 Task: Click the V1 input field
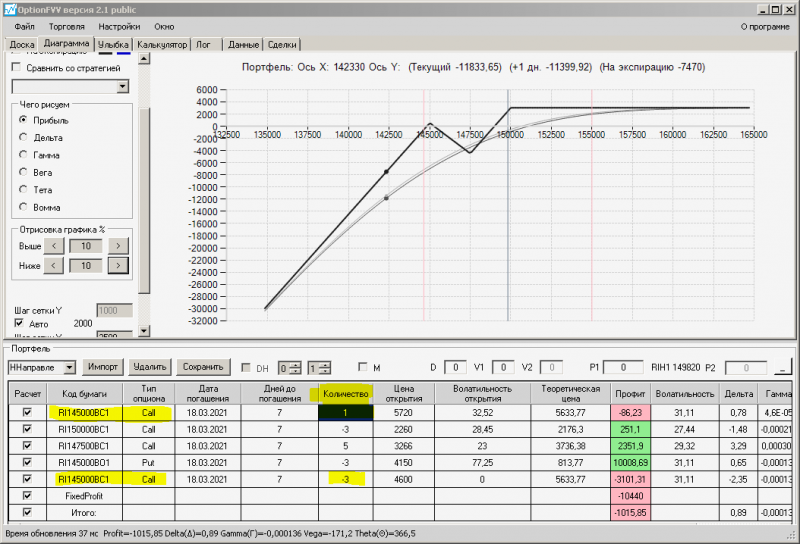(x=503, y=367)
